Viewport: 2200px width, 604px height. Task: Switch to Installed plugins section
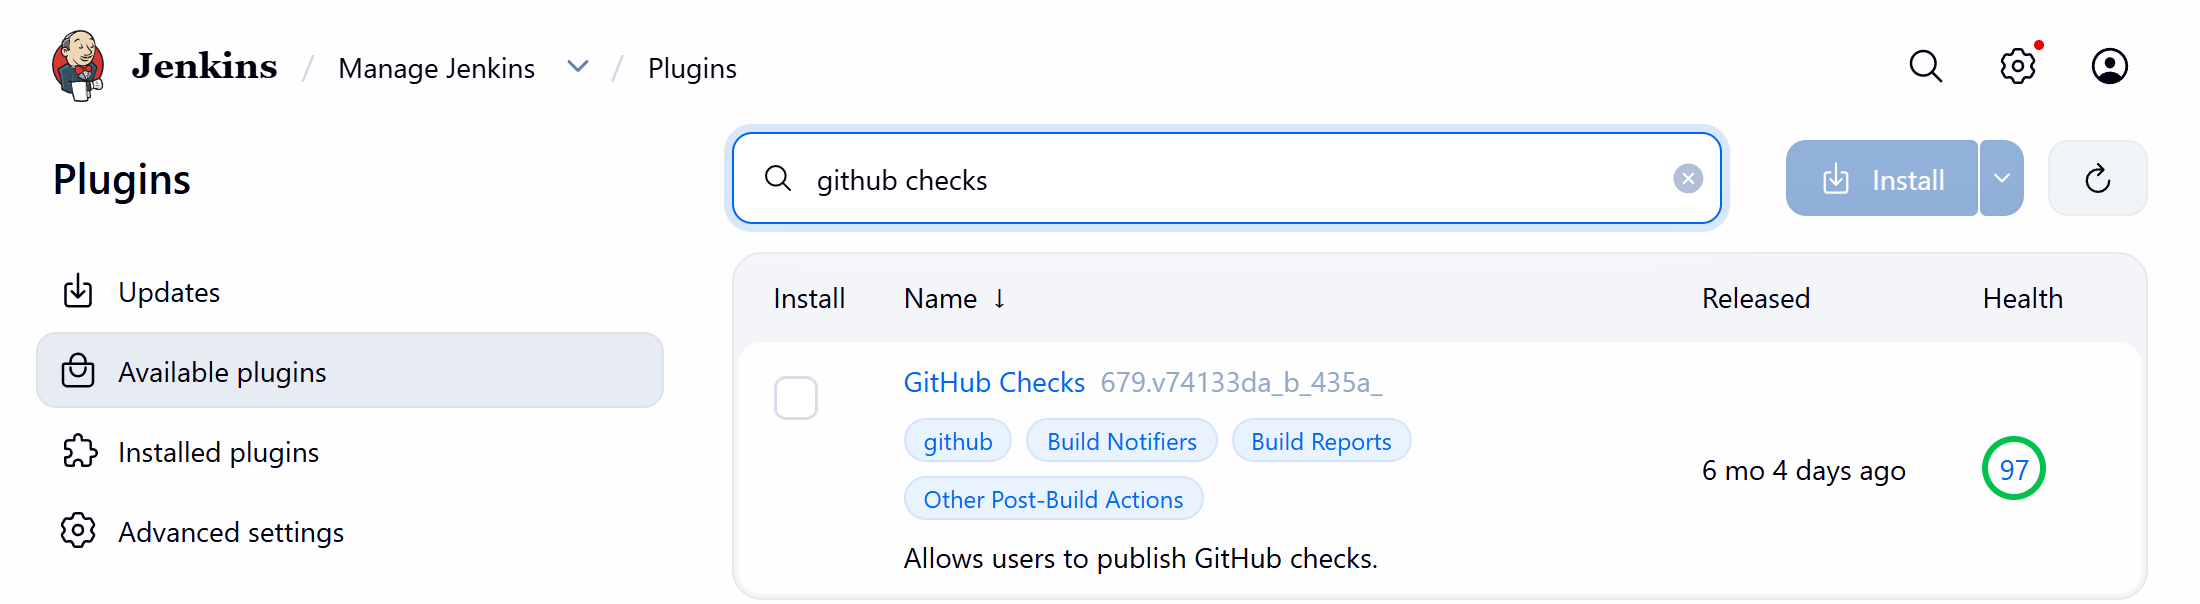[x=350, y=451]
